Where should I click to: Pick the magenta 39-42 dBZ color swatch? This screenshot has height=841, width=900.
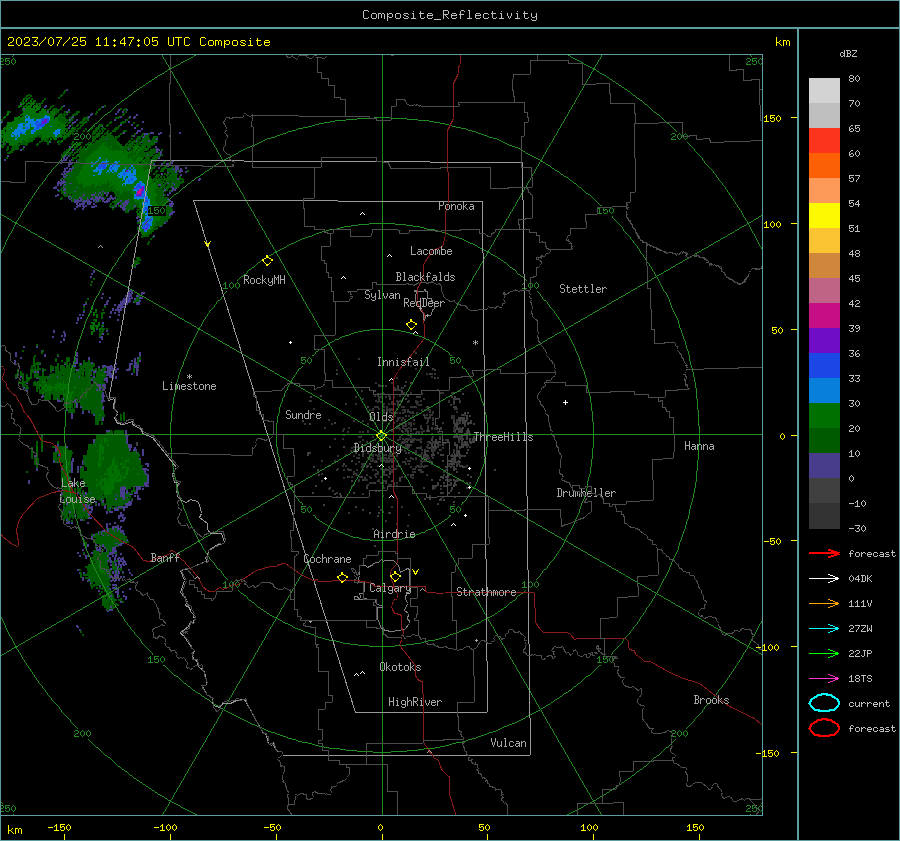pos(824,316)
